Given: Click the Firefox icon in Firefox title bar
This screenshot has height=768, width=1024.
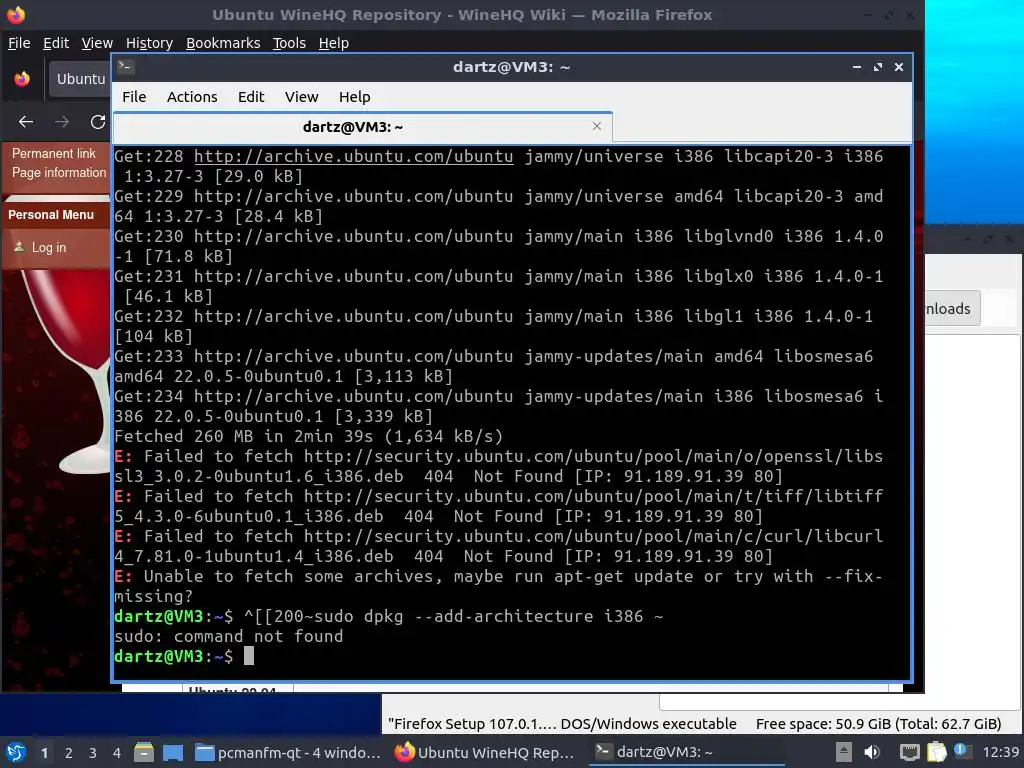Looking at the screenshot, I should [x=16, y=14].
